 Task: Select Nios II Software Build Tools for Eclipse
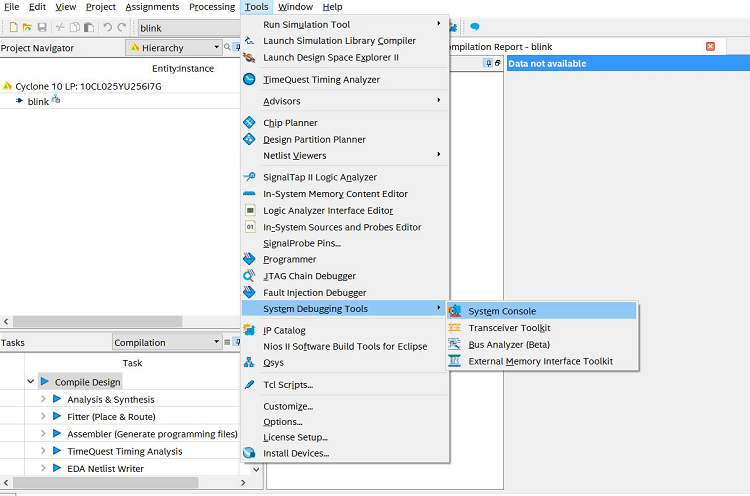click(x=345, y=346)
